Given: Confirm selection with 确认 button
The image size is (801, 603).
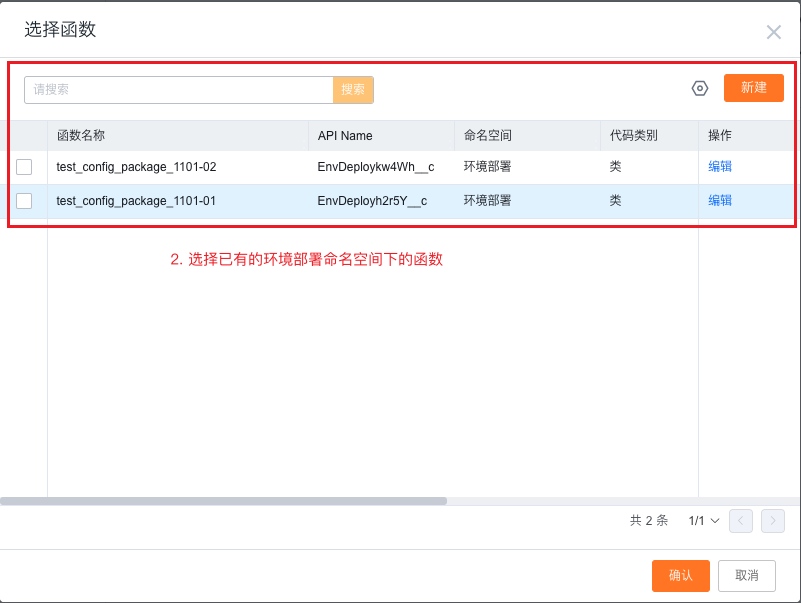Looking at the screenshot, I should pyautogui.click(x=680, y=575).
